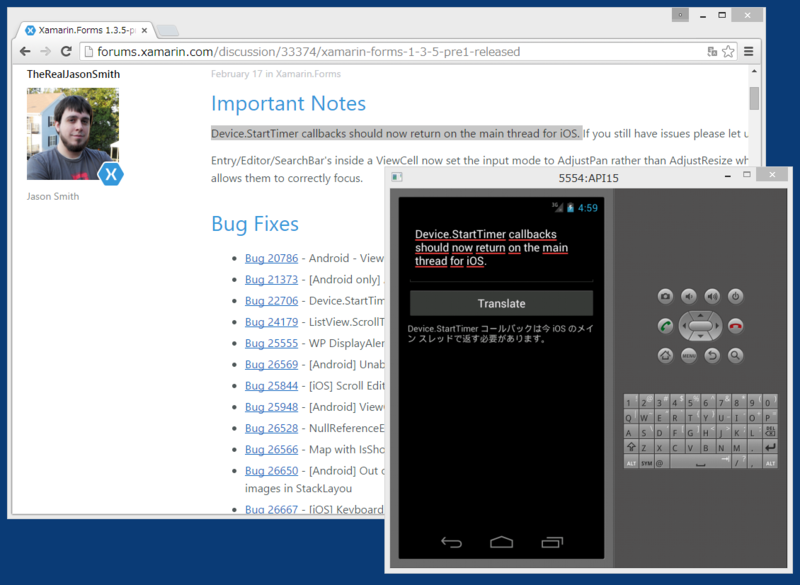
Task: Click the emulator search magnifier button
Action: [x=735, y=355]
